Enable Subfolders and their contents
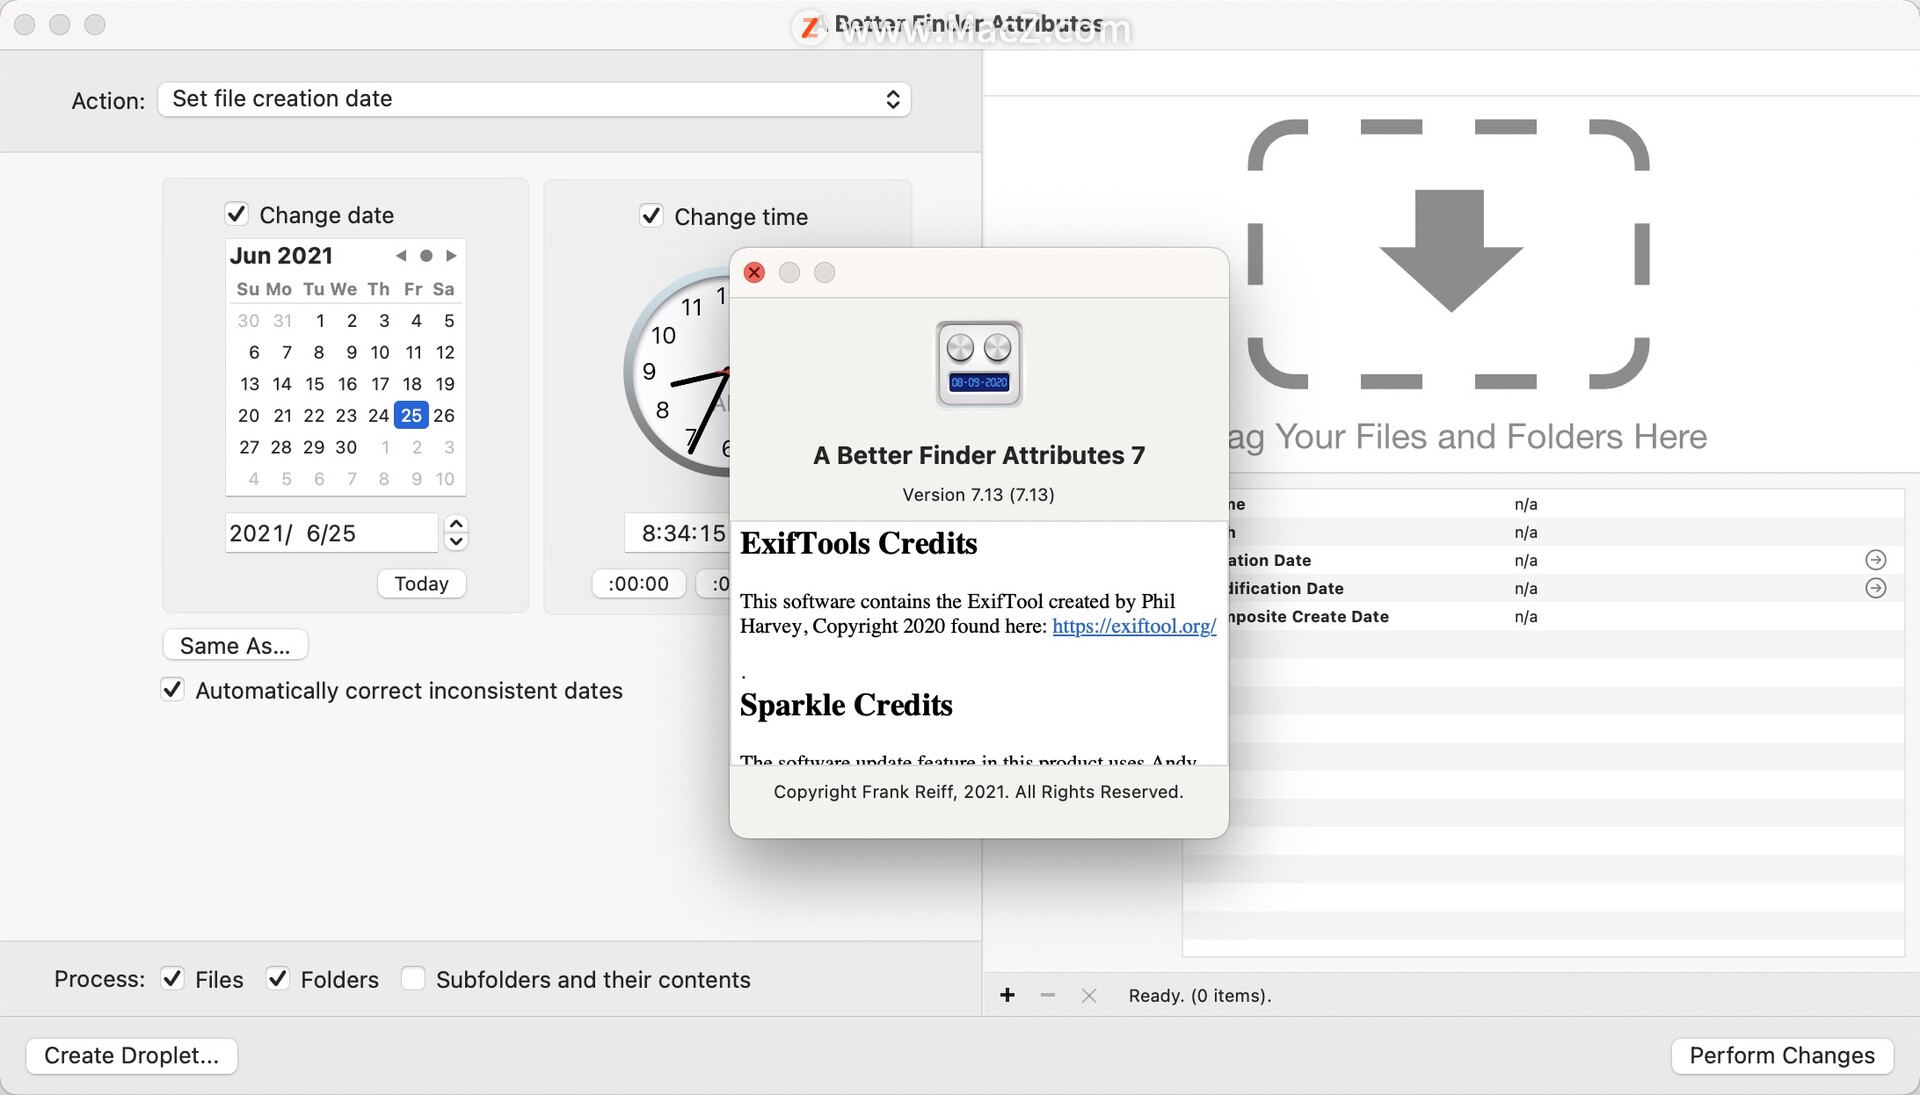Screen dimensions: 1920x1095 (413, 979)
